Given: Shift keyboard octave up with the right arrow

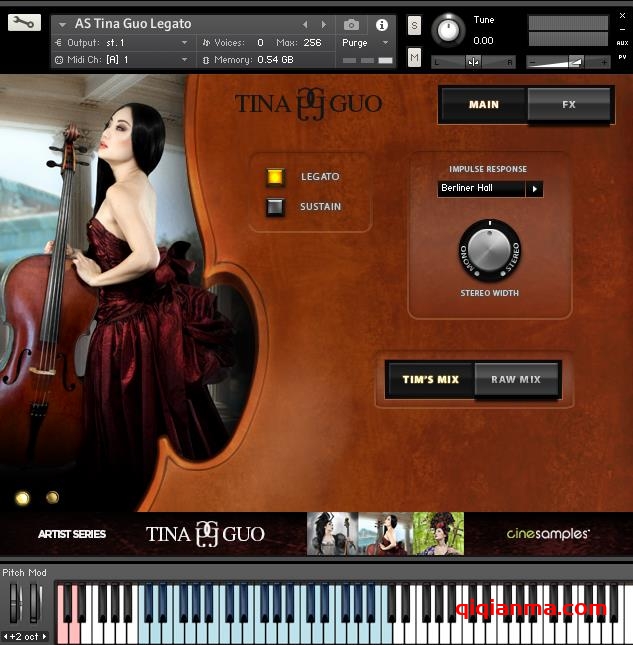Looking at the screenshot, I should coord(44,636).
